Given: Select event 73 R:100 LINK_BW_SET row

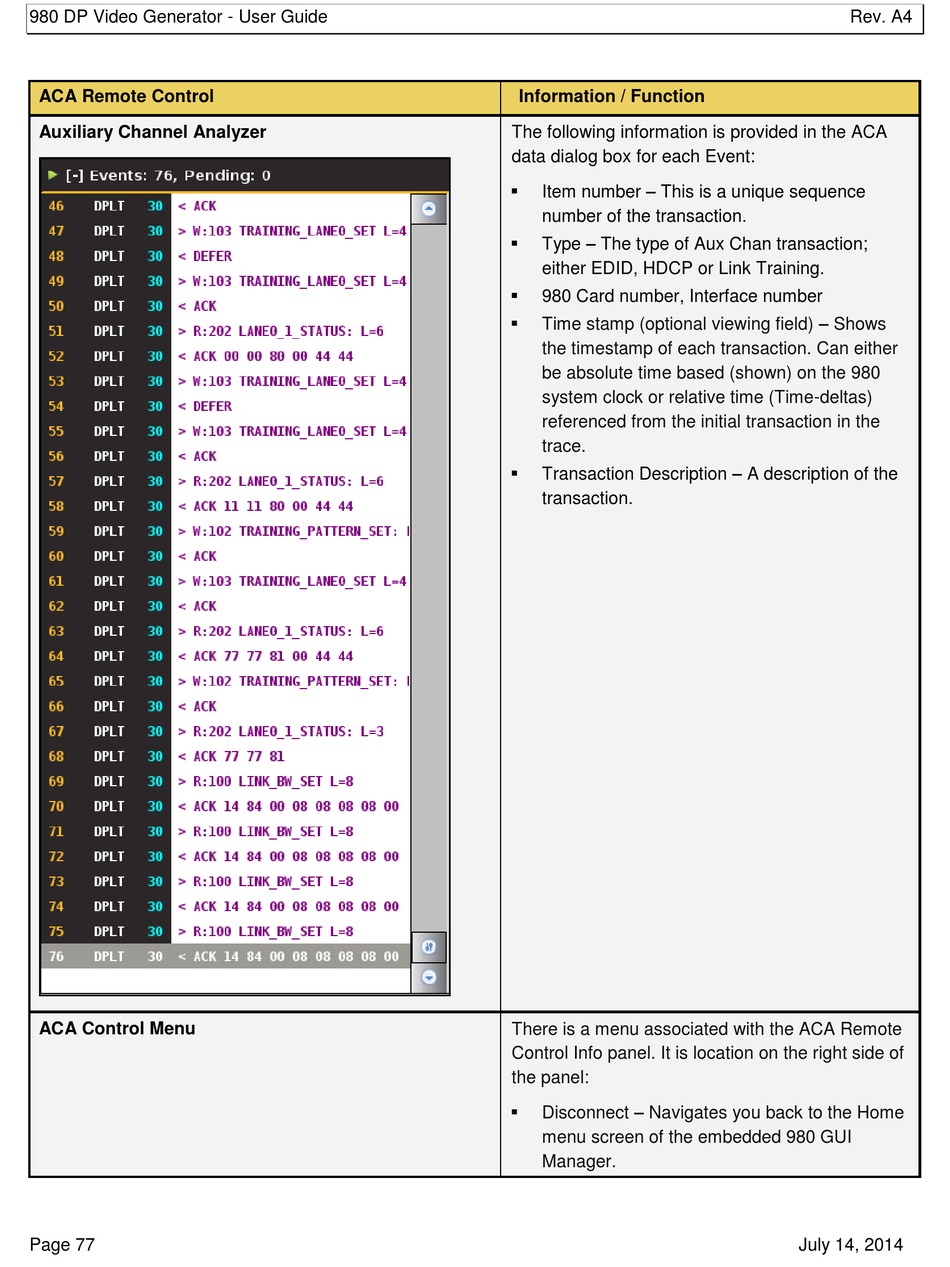Looking at the screenshot, I should coord(226,881).
